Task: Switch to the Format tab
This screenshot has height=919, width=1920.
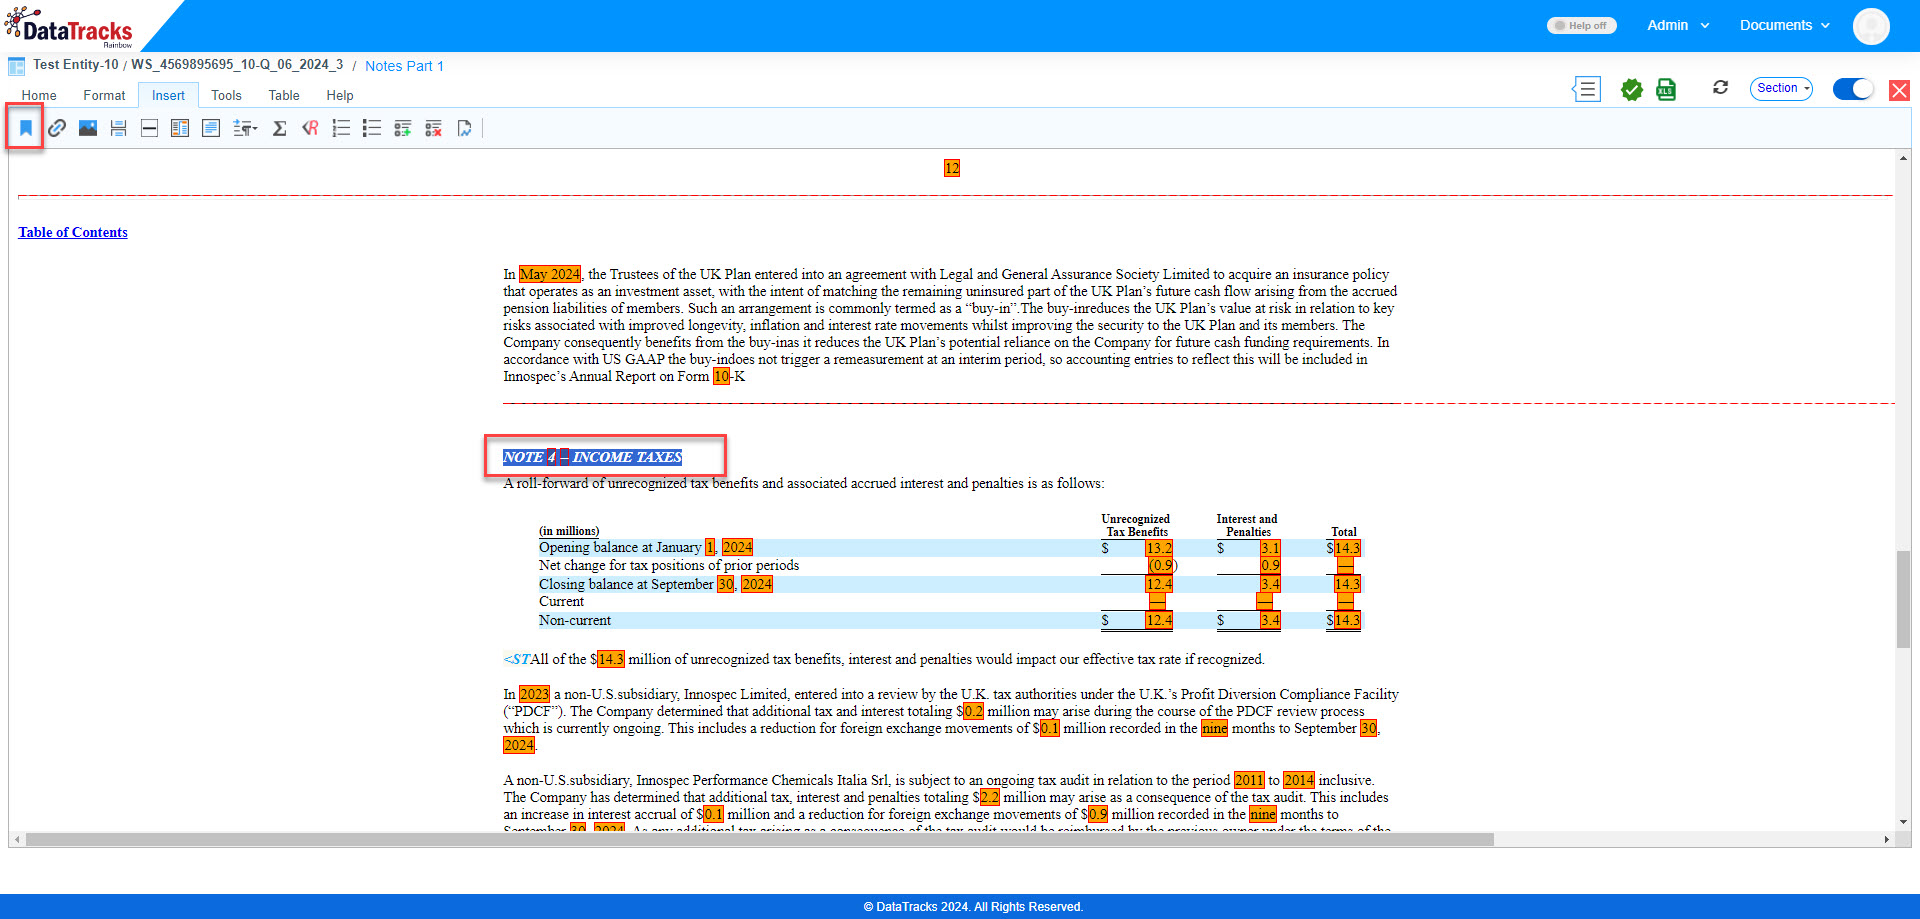Action: [104, 96]
